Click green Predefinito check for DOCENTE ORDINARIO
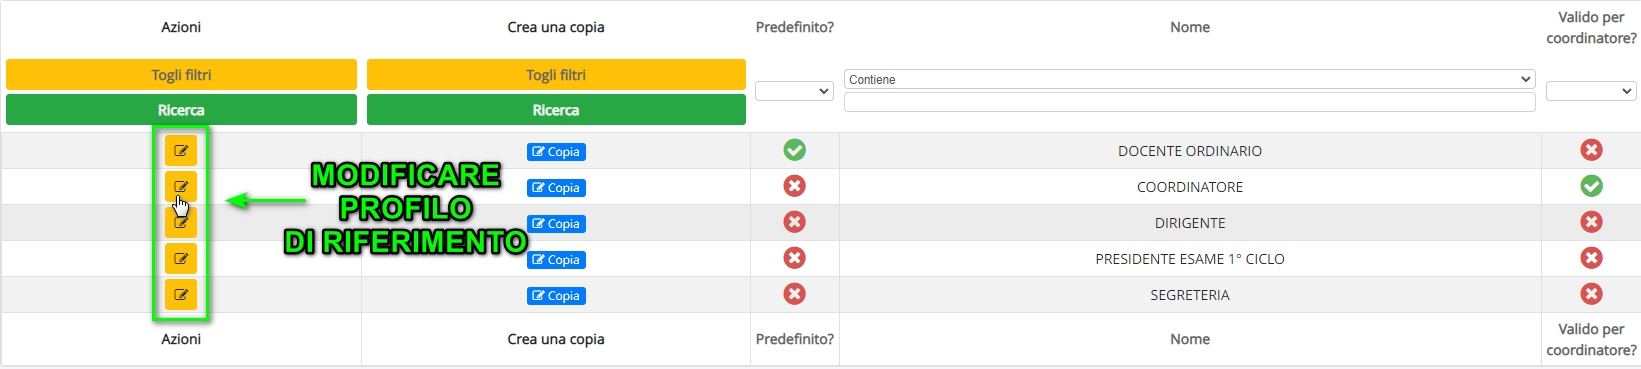The height and width of the screenshot is (369, 1641). click(795, 150)
